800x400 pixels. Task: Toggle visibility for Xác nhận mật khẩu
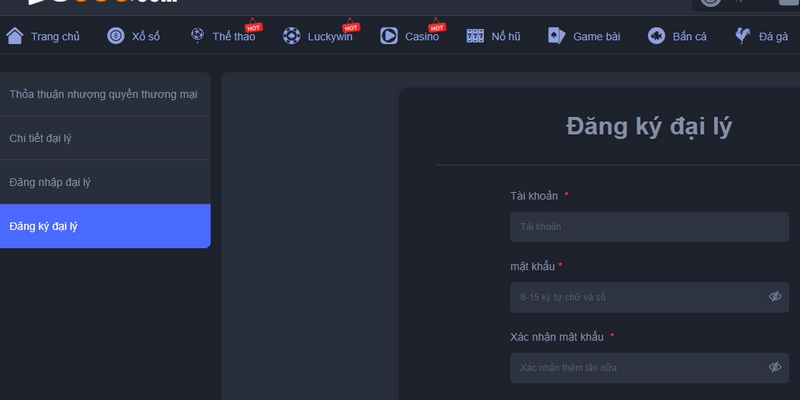(x=775, y=367)
